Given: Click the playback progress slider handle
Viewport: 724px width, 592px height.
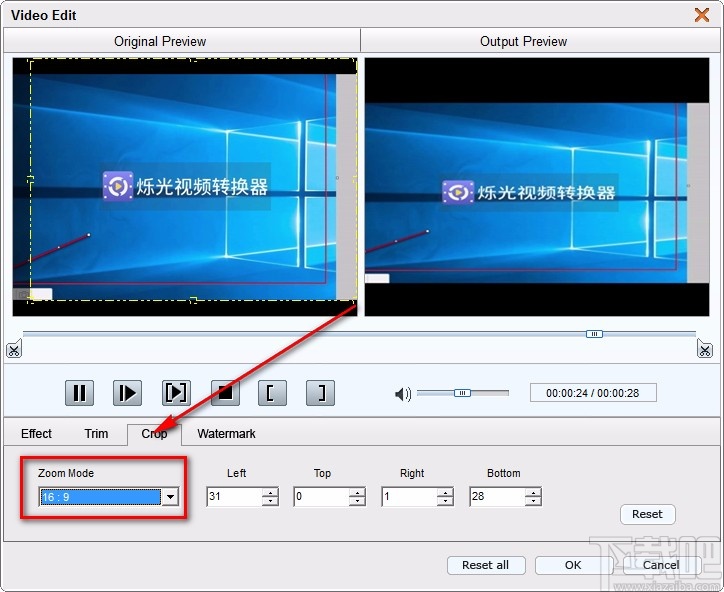Looking at the screenshot, I should coord(594,334).
